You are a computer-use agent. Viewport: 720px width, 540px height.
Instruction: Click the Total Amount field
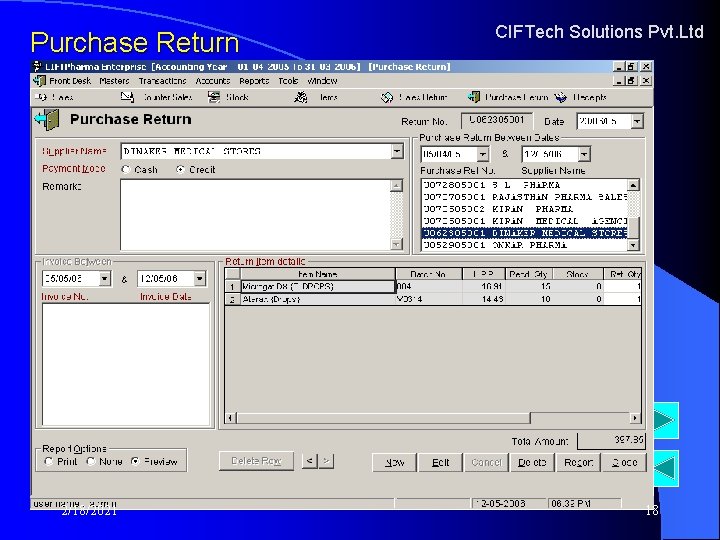tap(611, 440)
